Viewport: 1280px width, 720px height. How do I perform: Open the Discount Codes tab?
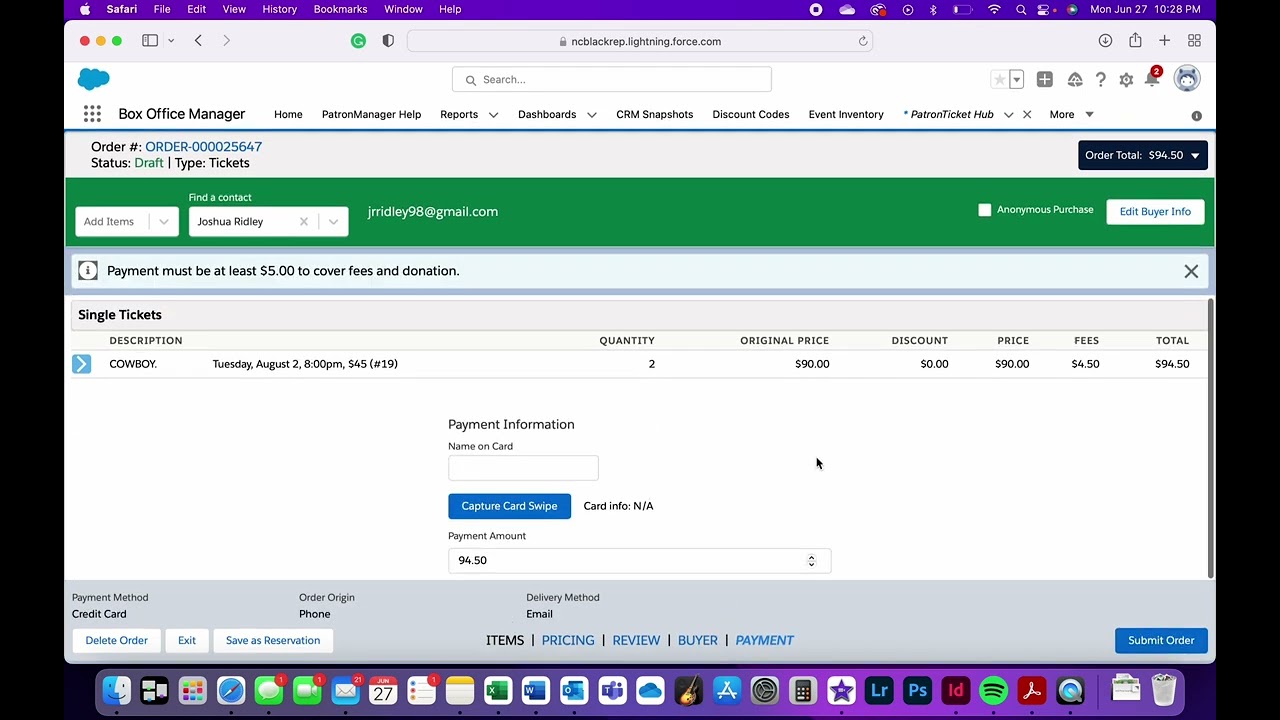750,114
